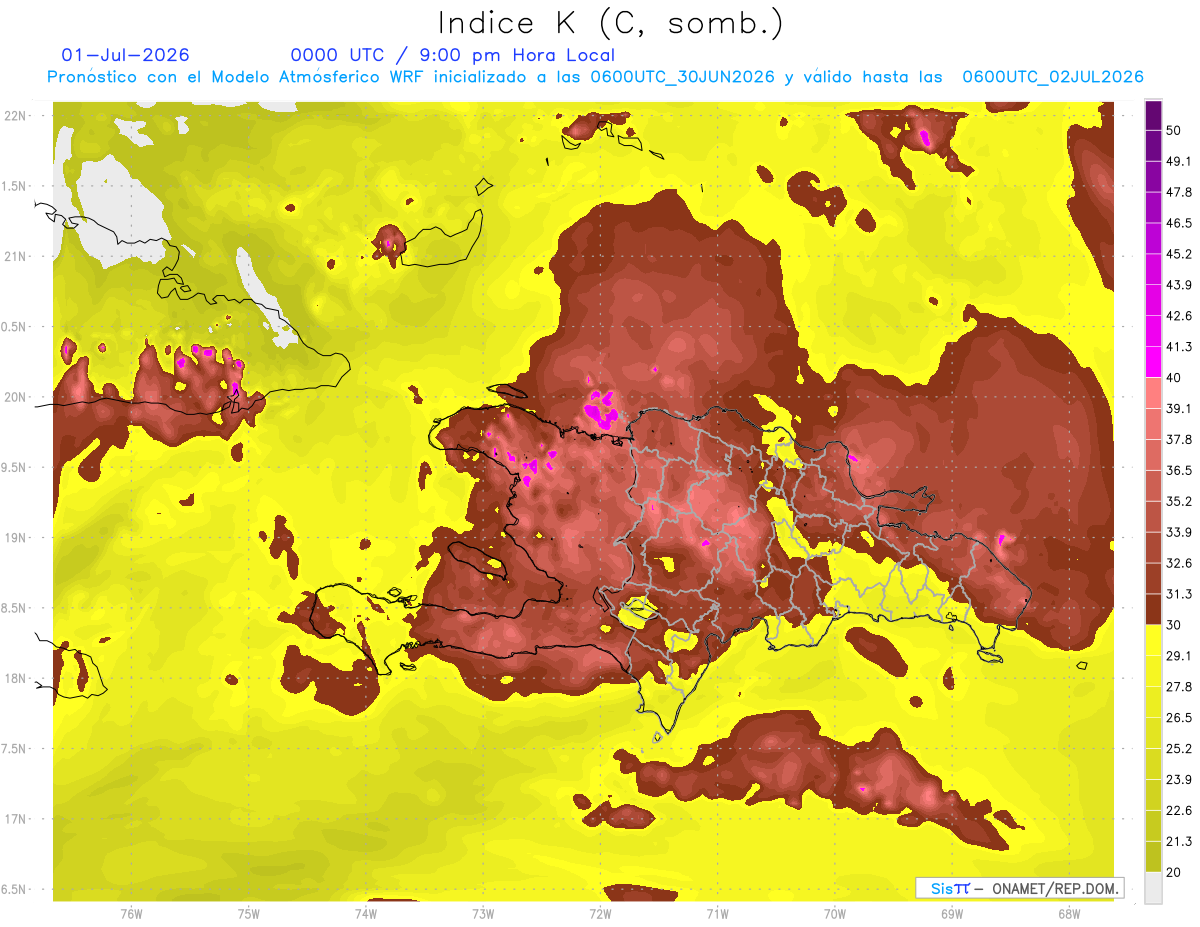This screenshot has width=1200, height=927.
Task: Click the colorbar value '33.9'
Action: coord(1179,532)
